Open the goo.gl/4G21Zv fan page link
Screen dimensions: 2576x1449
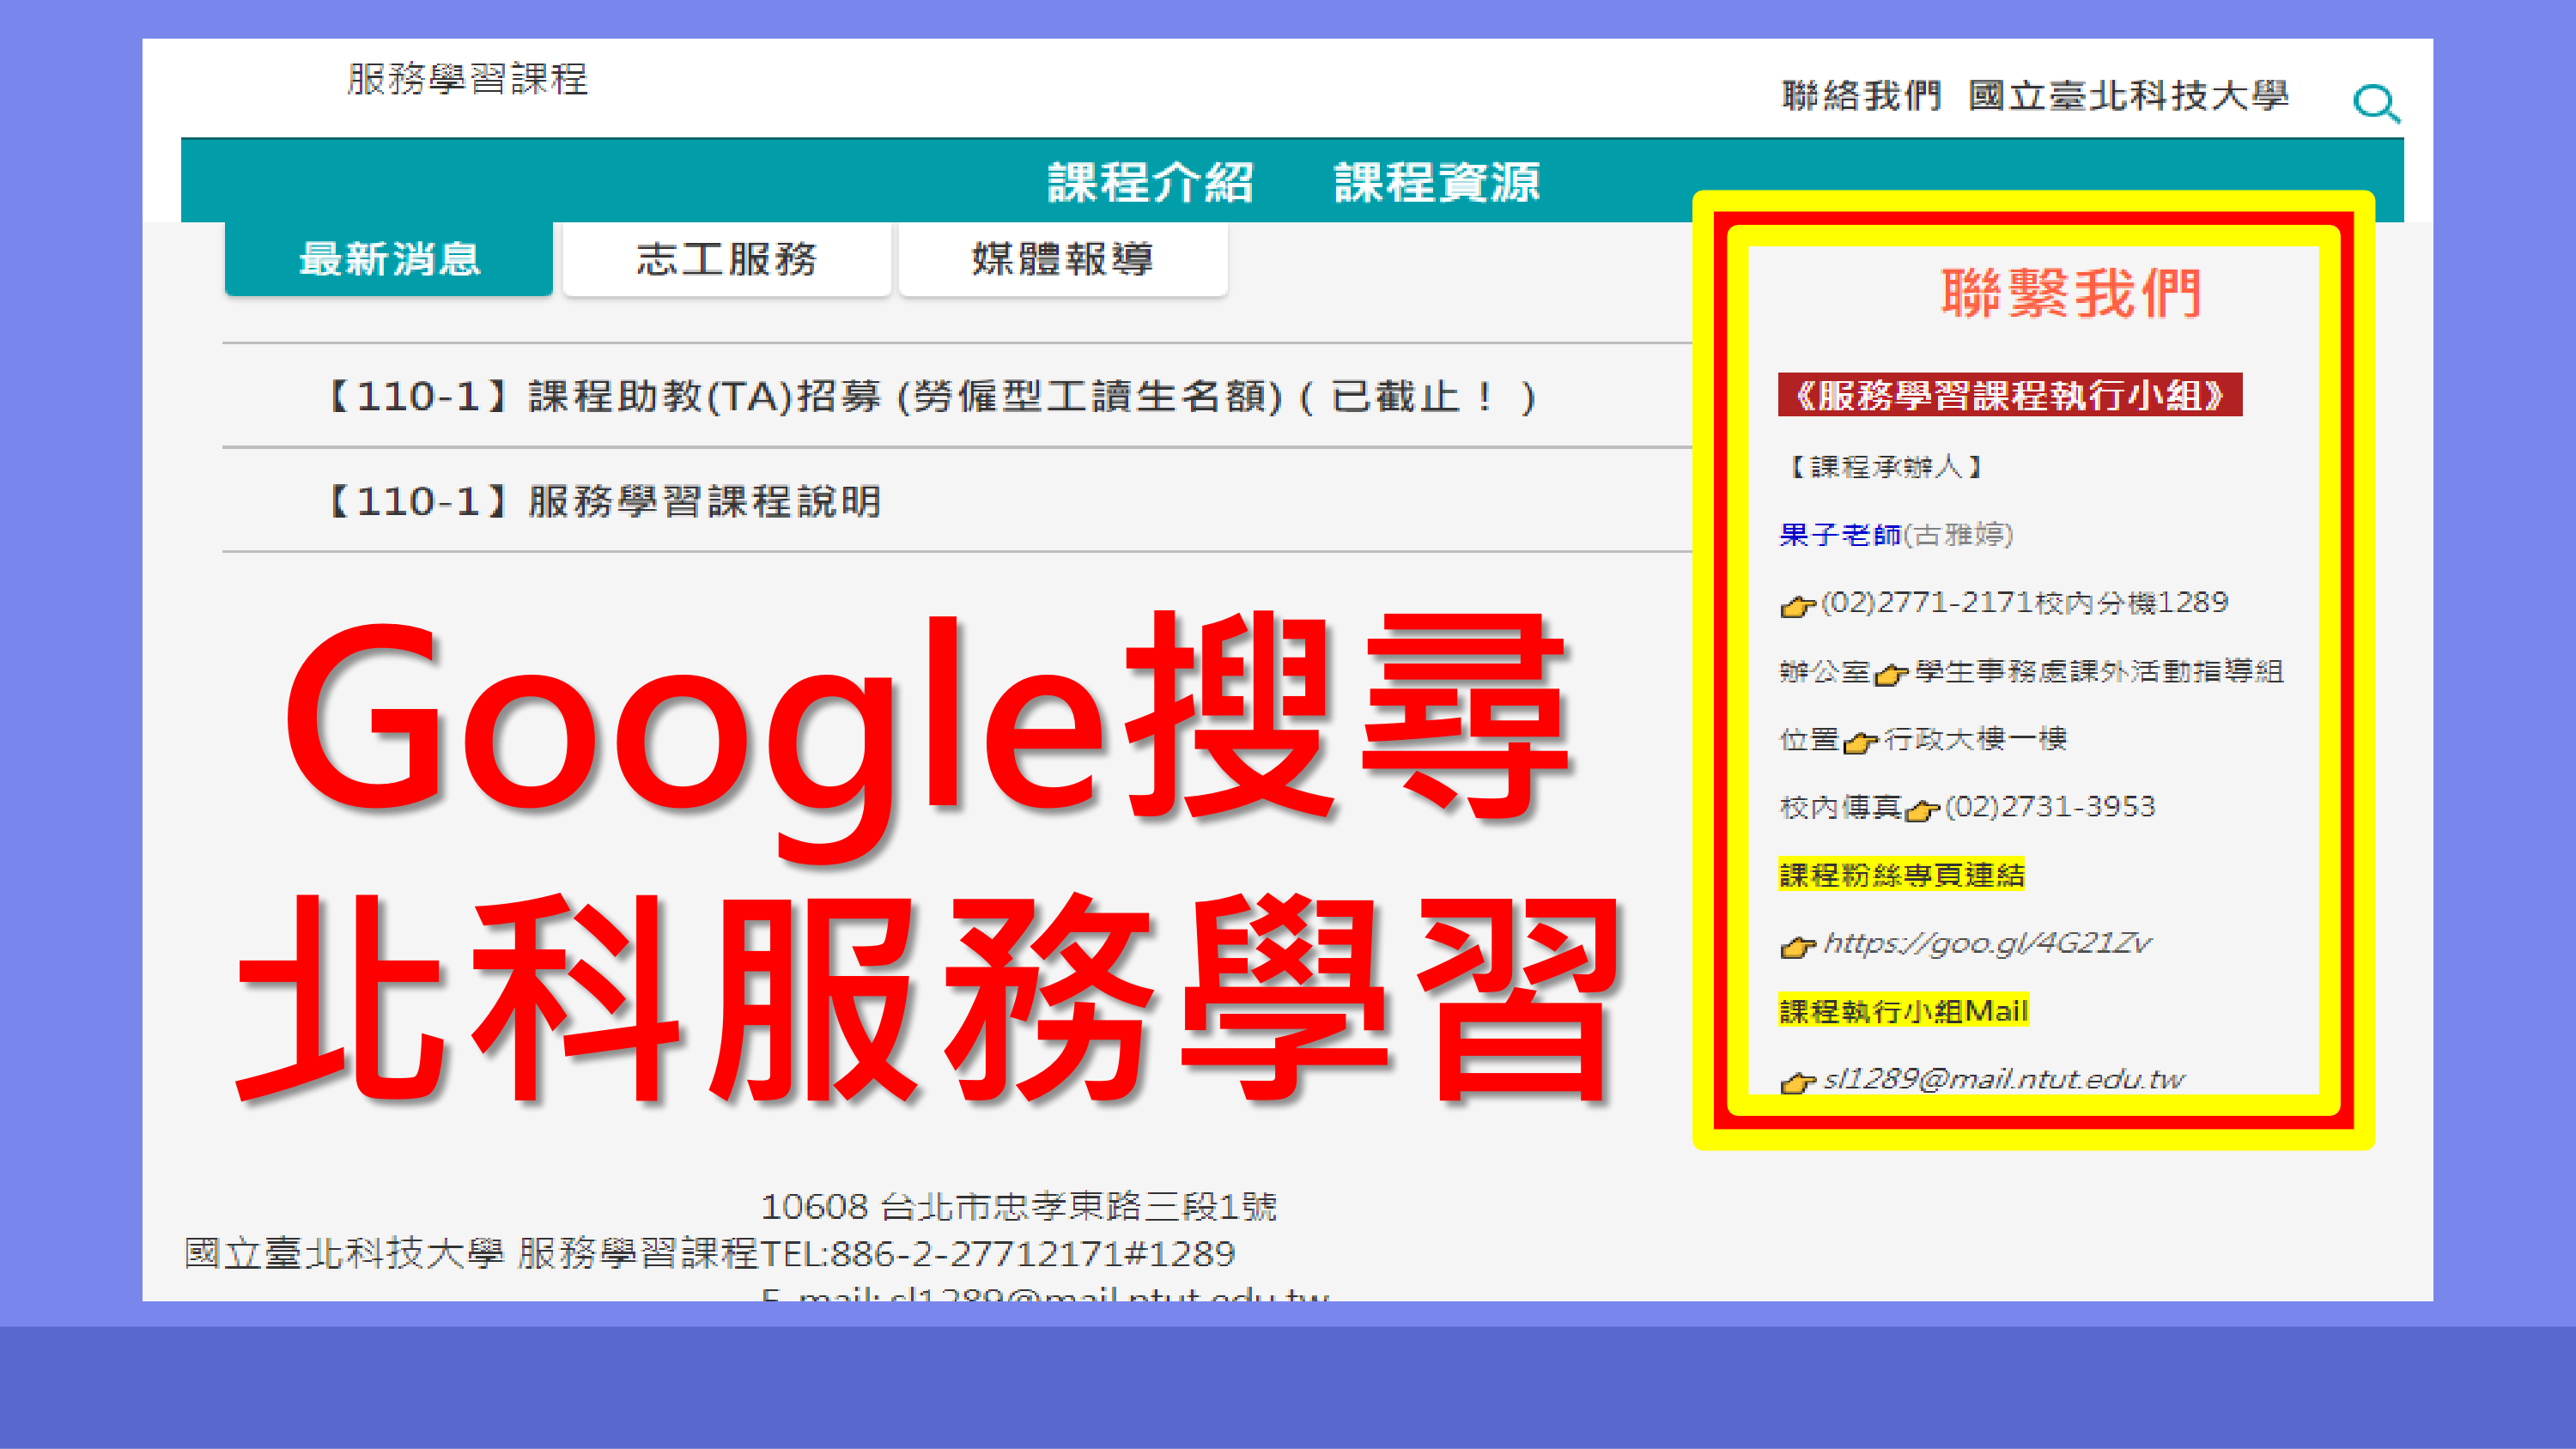click(x=1987, y=943)
